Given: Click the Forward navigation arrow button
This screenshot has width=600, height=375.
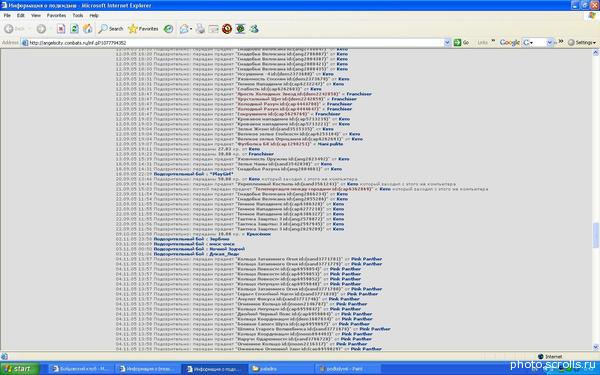Looking at the screenshot, I should click(x=41, y=29).
